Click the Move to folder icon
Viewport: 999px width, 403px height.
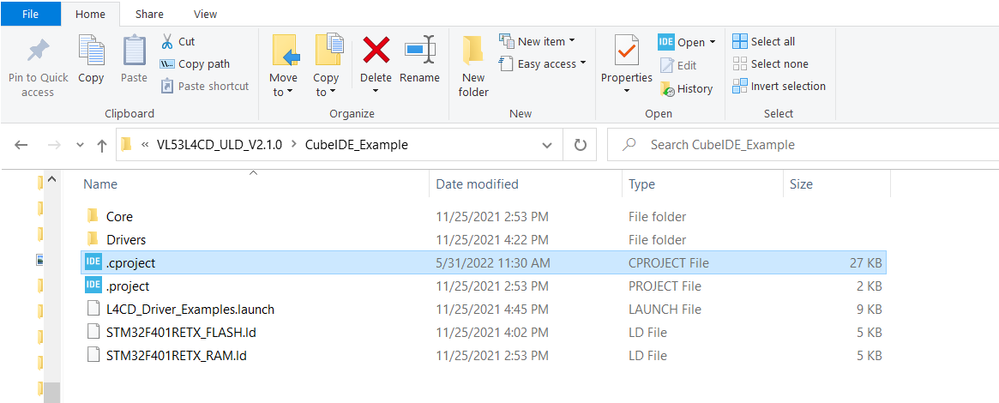284,50
